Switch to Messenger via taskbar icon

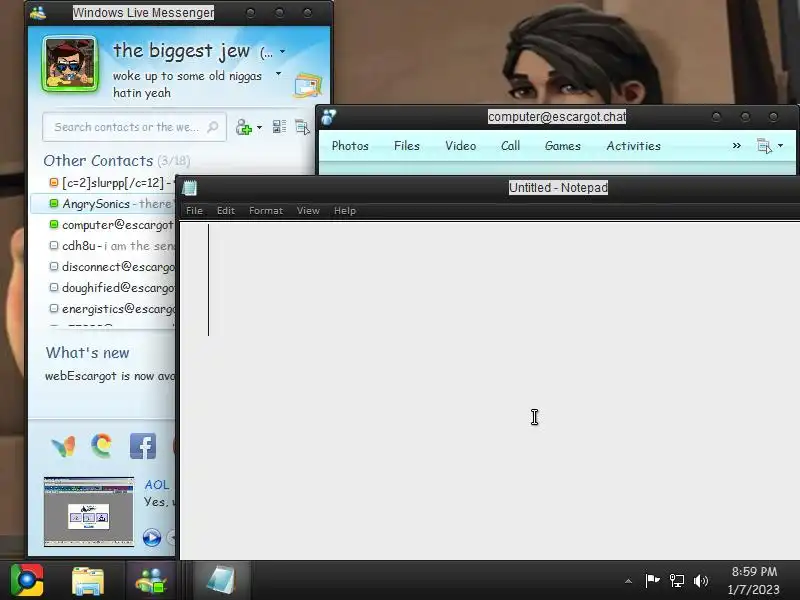(151, 581)
